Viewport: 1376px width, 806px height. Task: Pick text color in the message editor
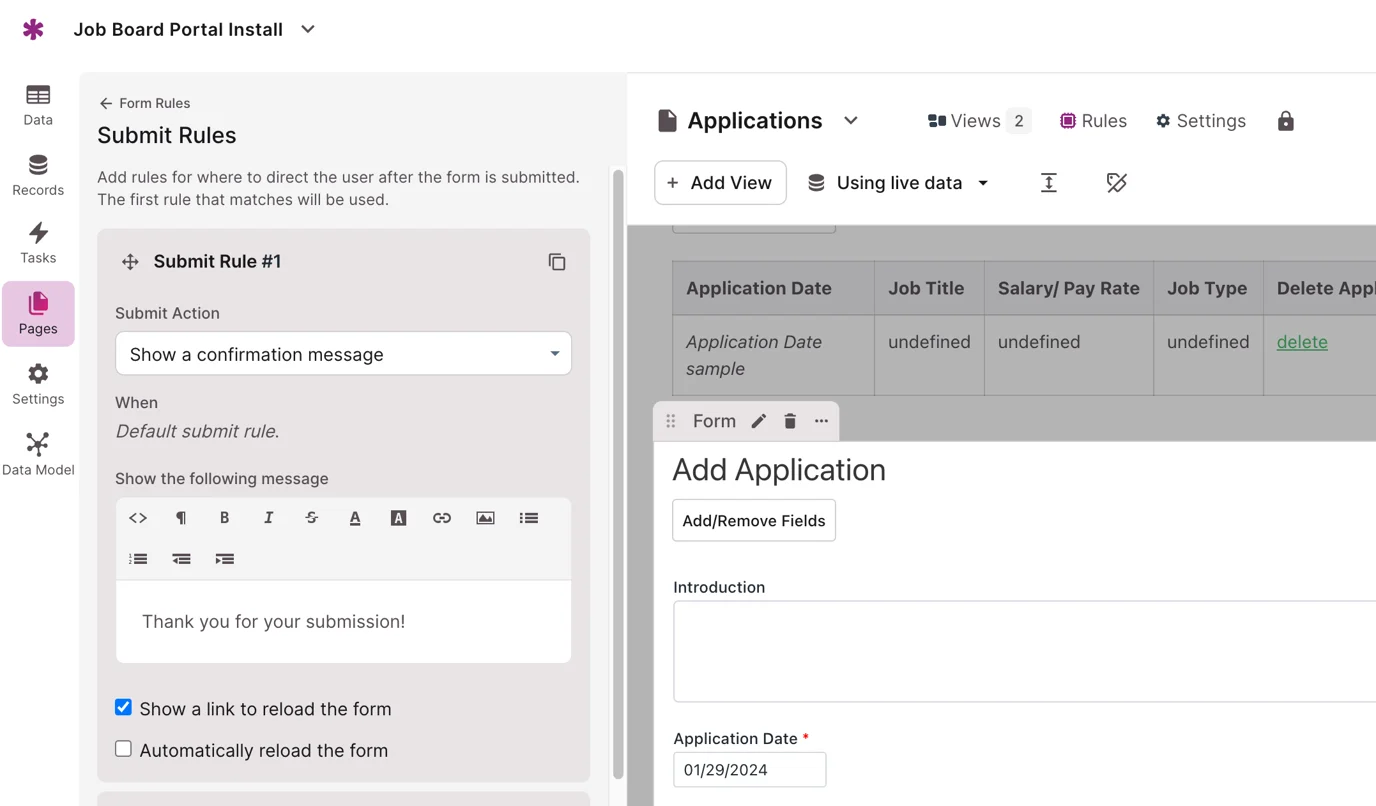point(355,518)
